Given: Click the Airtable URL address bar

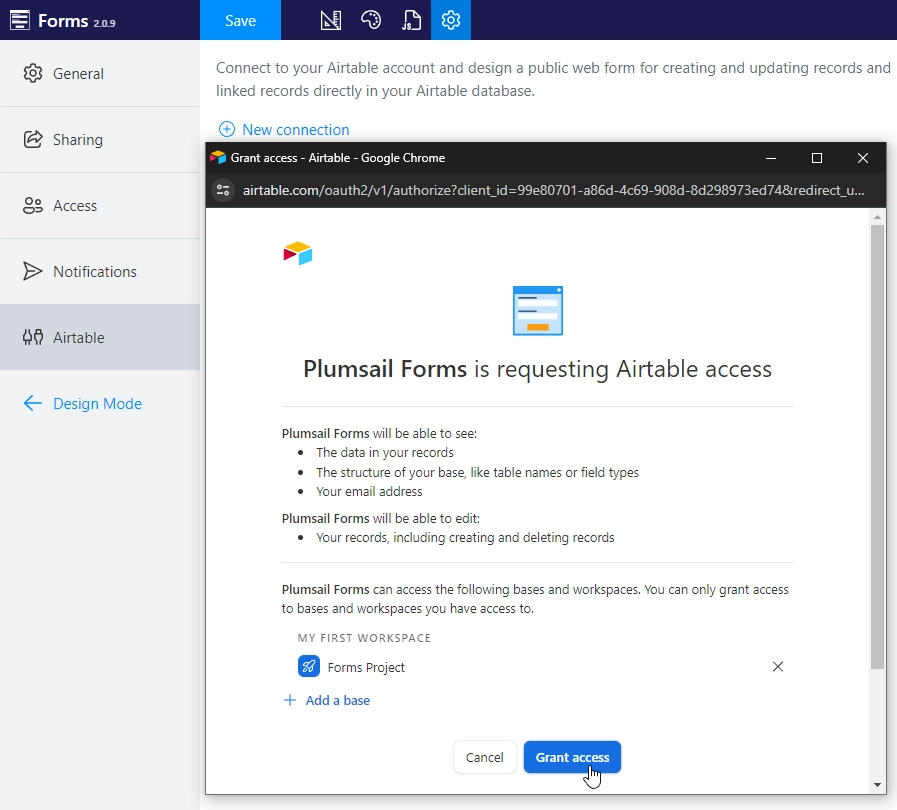Looking at the screenshot, I should click(x=553, y=190).
